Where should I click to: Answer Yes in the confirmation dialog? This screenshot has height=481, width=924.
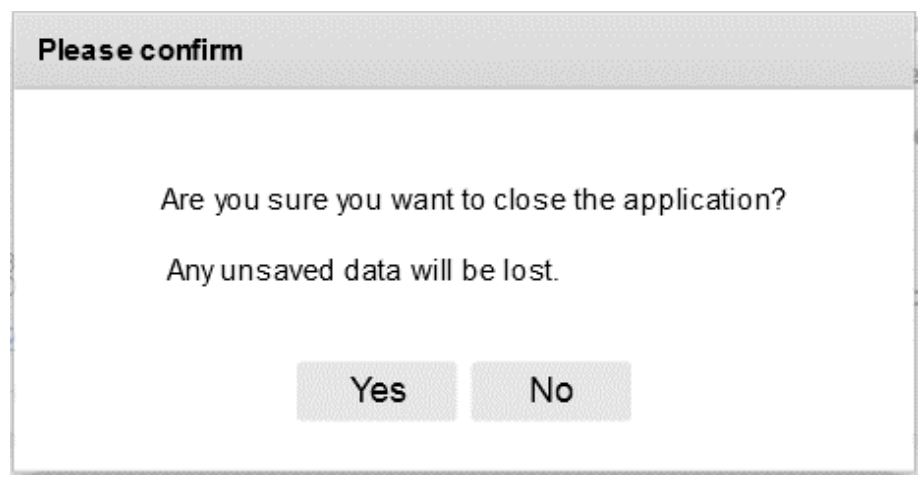(x=377, y=391)
